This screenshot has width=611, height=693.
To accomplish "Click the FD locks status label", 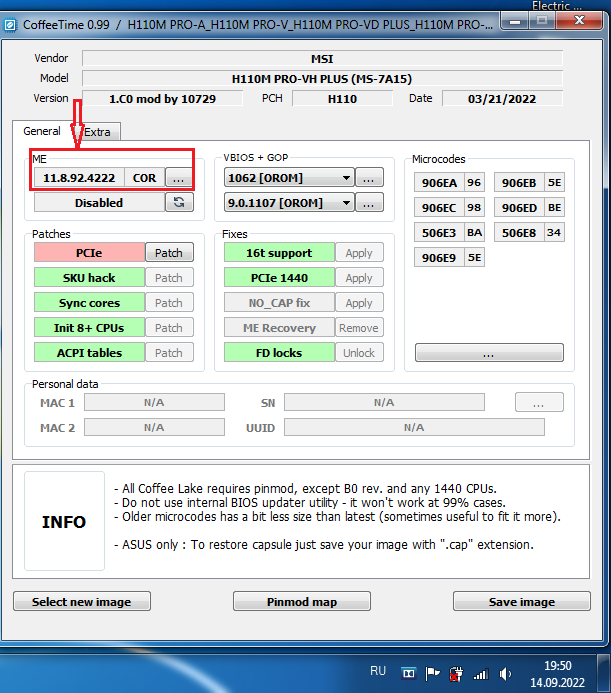I will [279, 353].
